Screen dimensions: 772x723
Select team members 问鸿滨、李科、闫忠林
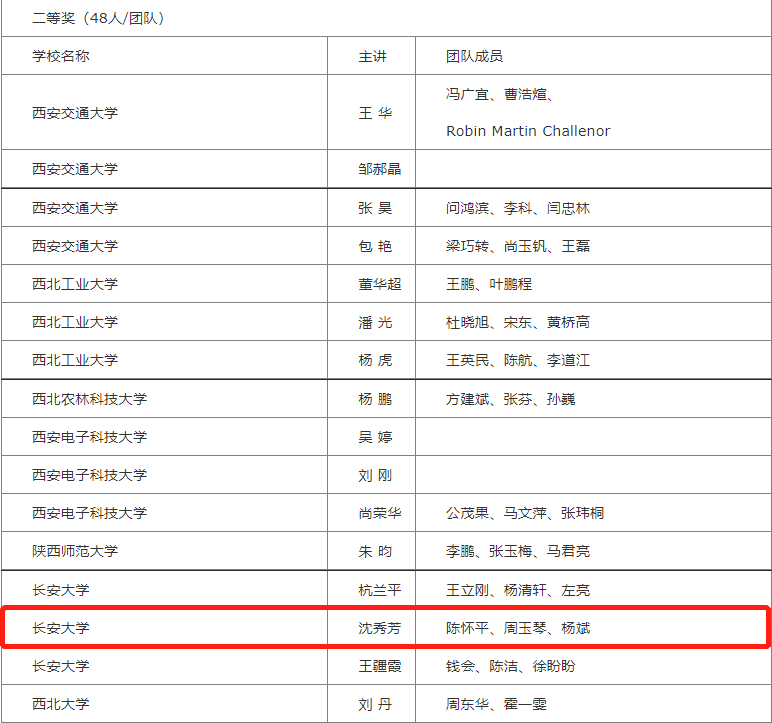(x=517, y=208)
